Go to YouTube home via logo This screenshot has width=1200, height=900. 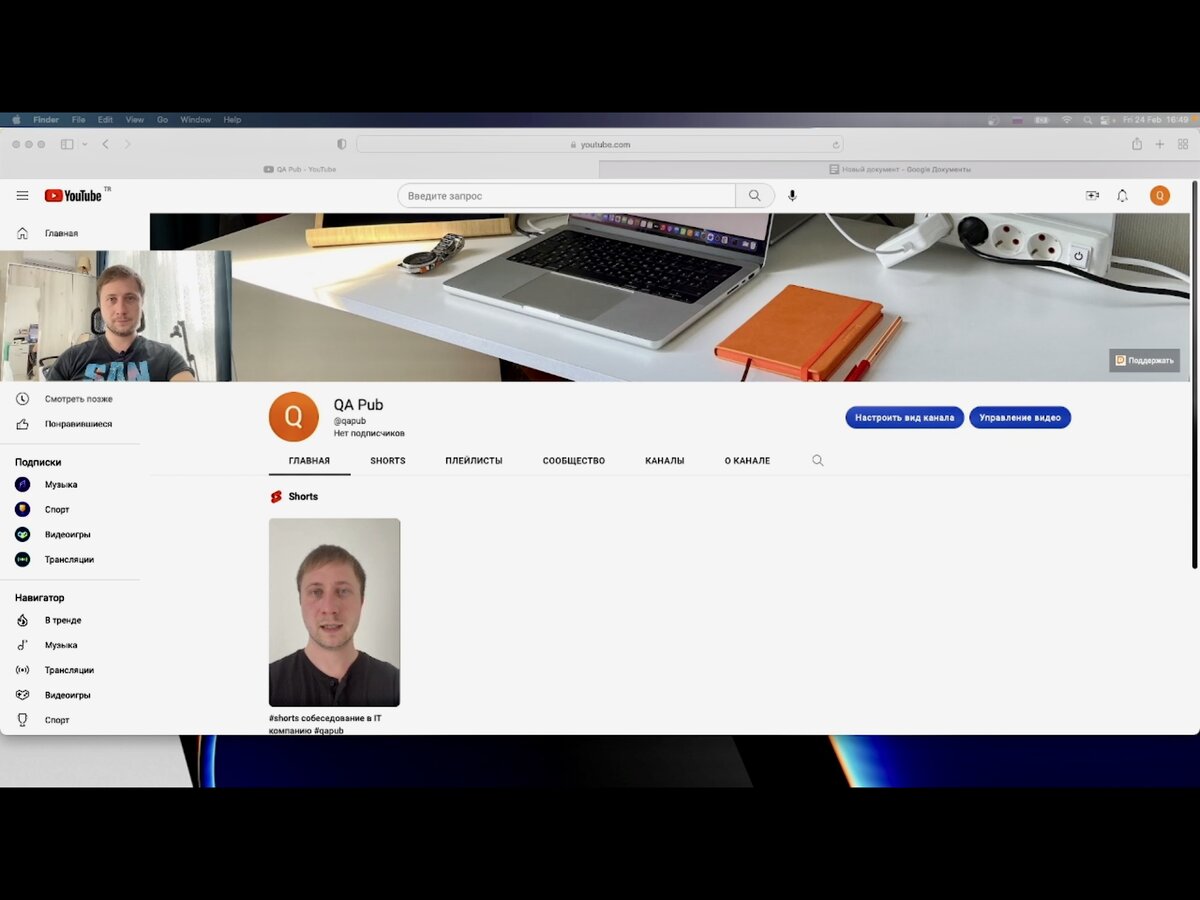tap(74, 196)
